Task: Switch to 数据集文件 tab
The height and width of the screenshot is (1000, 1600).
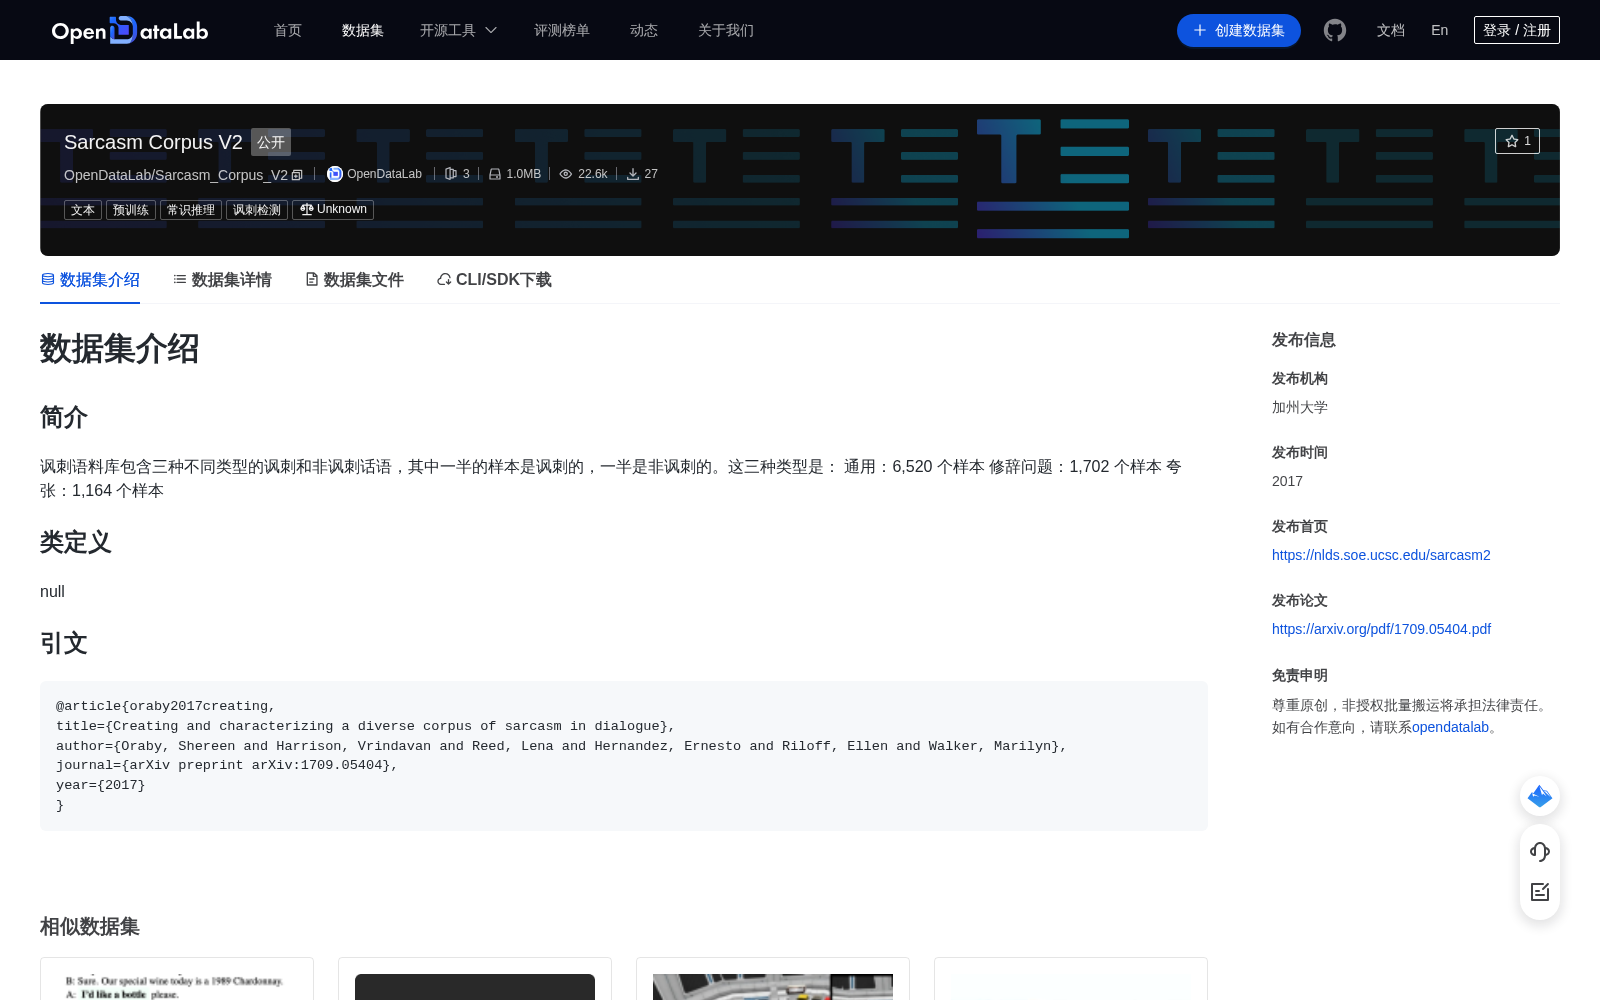Action: pyautogui.click(x=354, y=280)
